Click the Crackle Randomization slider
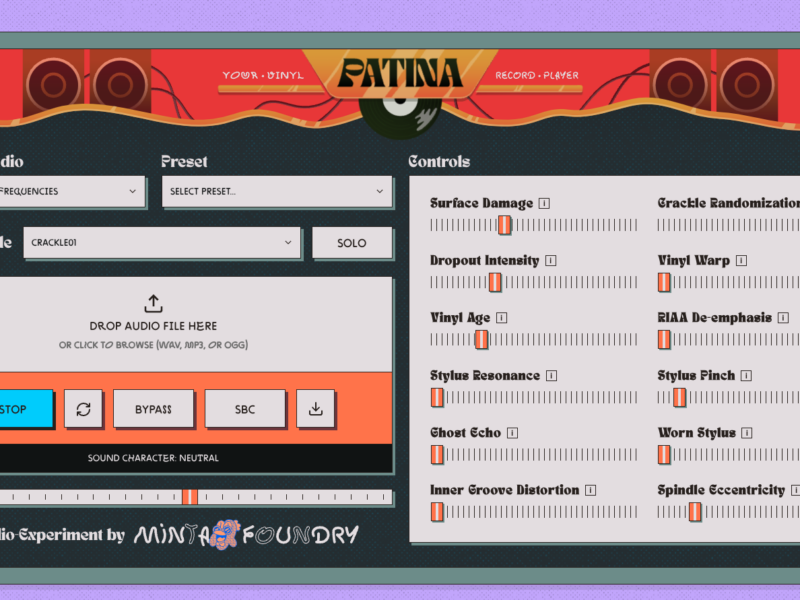This screenshot has height=600, width=800. (729, 225)
